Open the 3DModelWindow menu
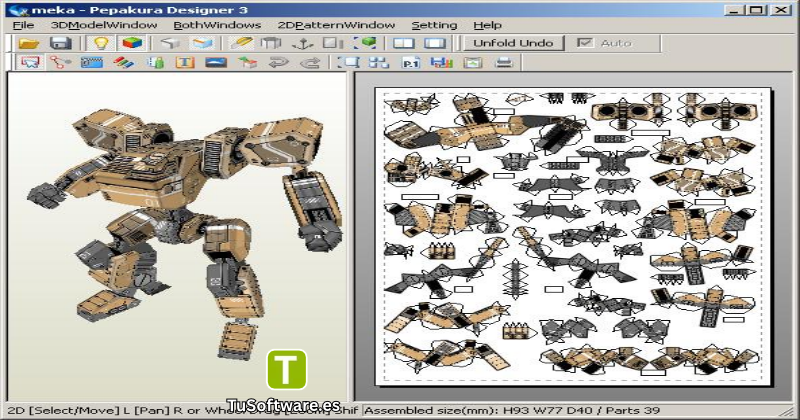The height and width of the screenshot is (420, 800). pyautogui.click(x=104, y=25)
